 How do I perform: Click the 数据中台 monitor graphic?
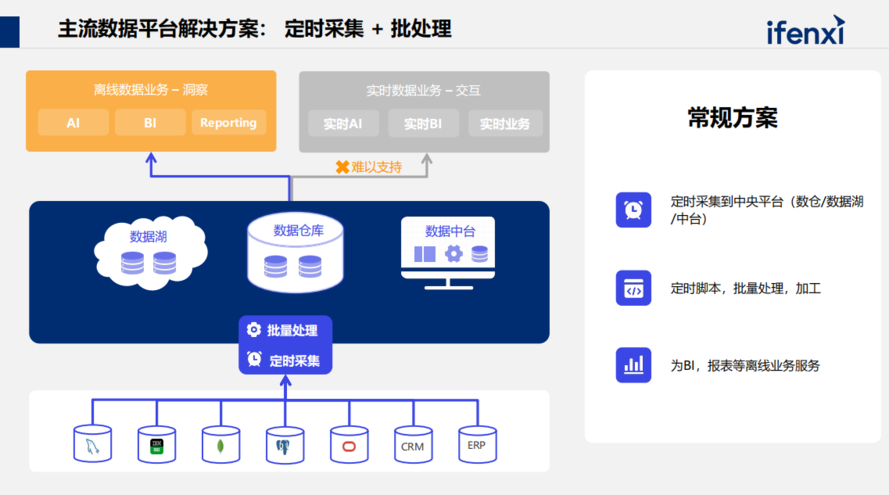tap(450, 250)
